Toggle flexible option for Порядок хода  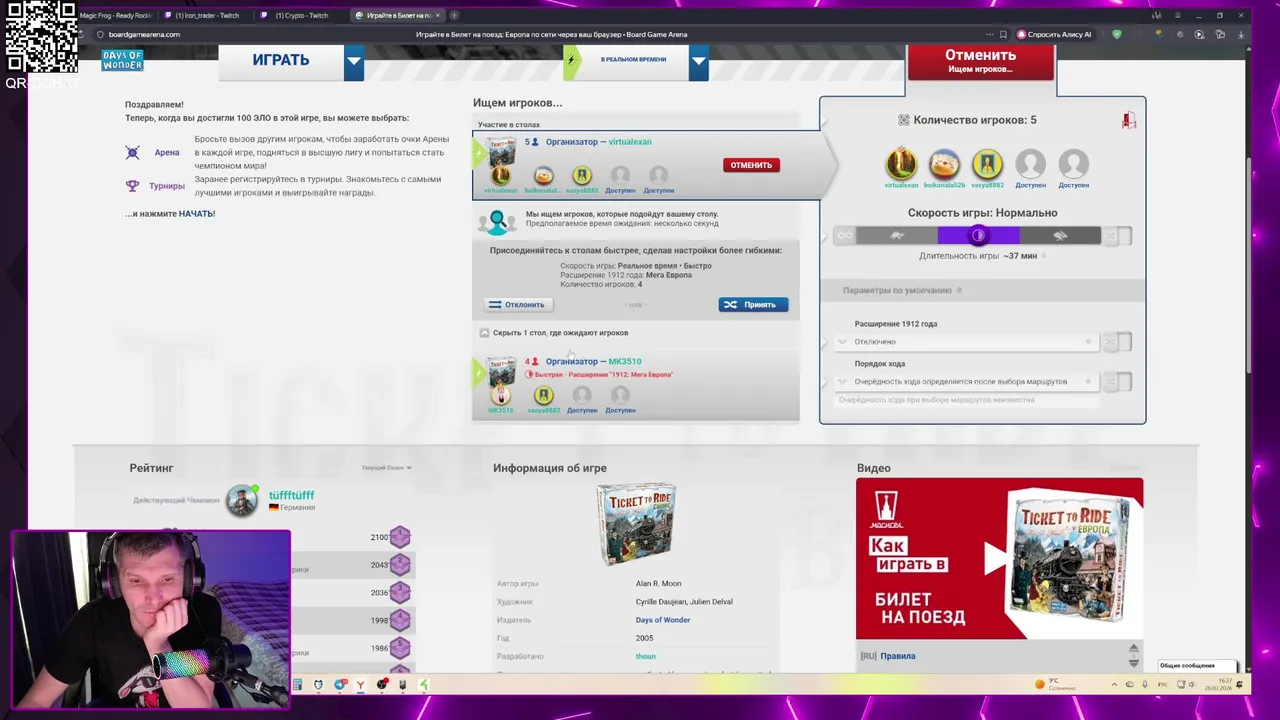pos(1118,382)
